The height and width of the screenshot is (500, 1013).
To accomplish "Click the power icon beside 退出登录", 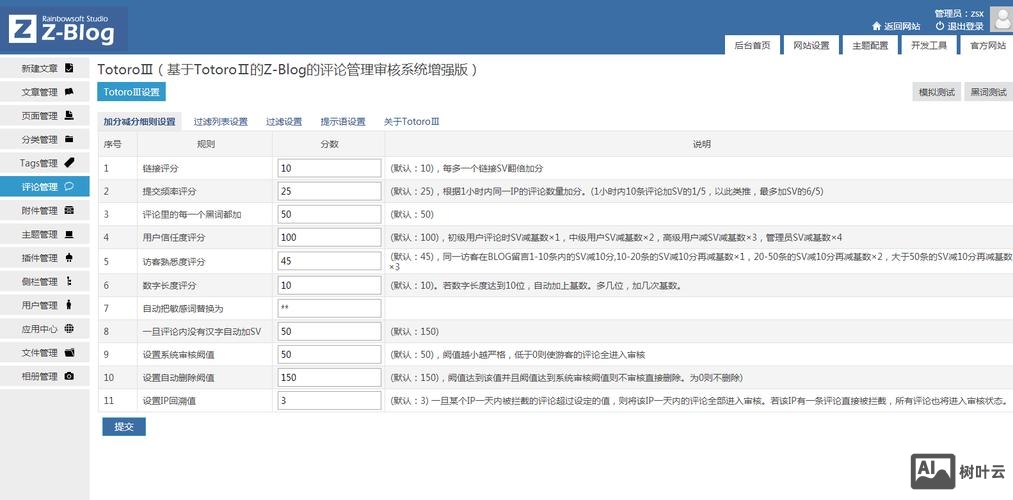I will 940,26.
